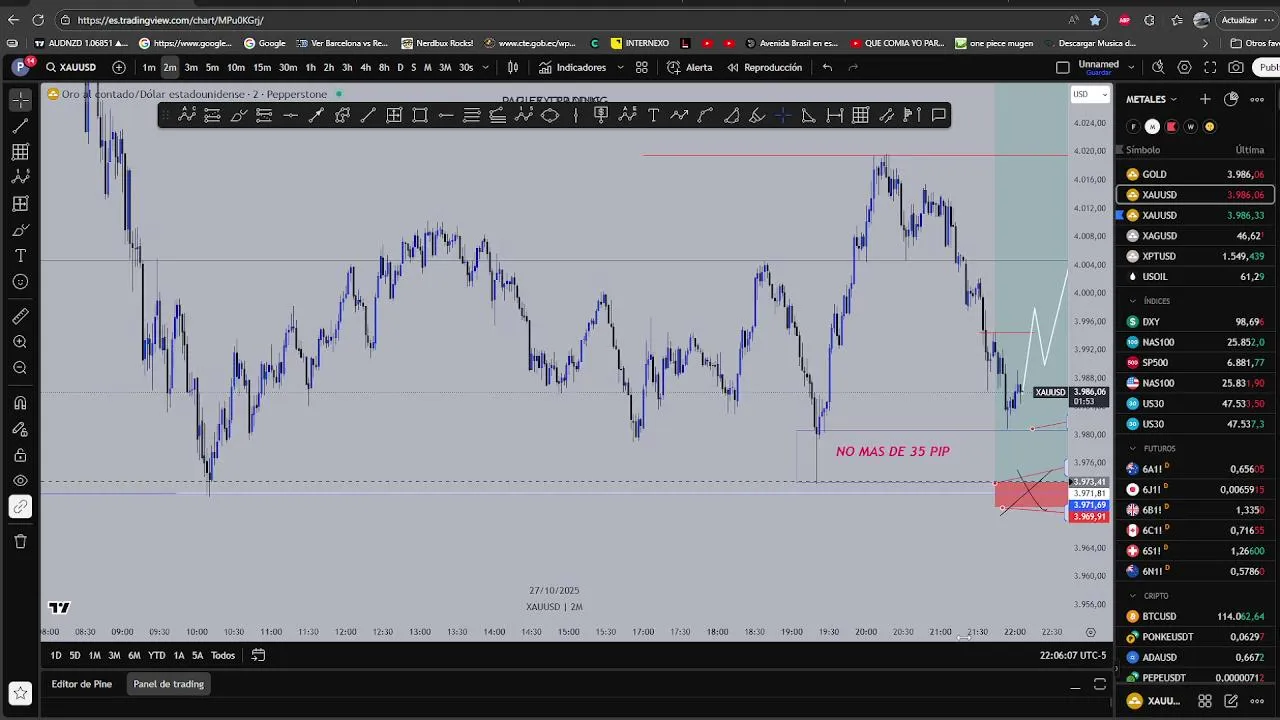Select BTCUSD row in watchlist
Image resolution: width=1280 pixels, height=720 pixels.
[x=1195, y=617]
